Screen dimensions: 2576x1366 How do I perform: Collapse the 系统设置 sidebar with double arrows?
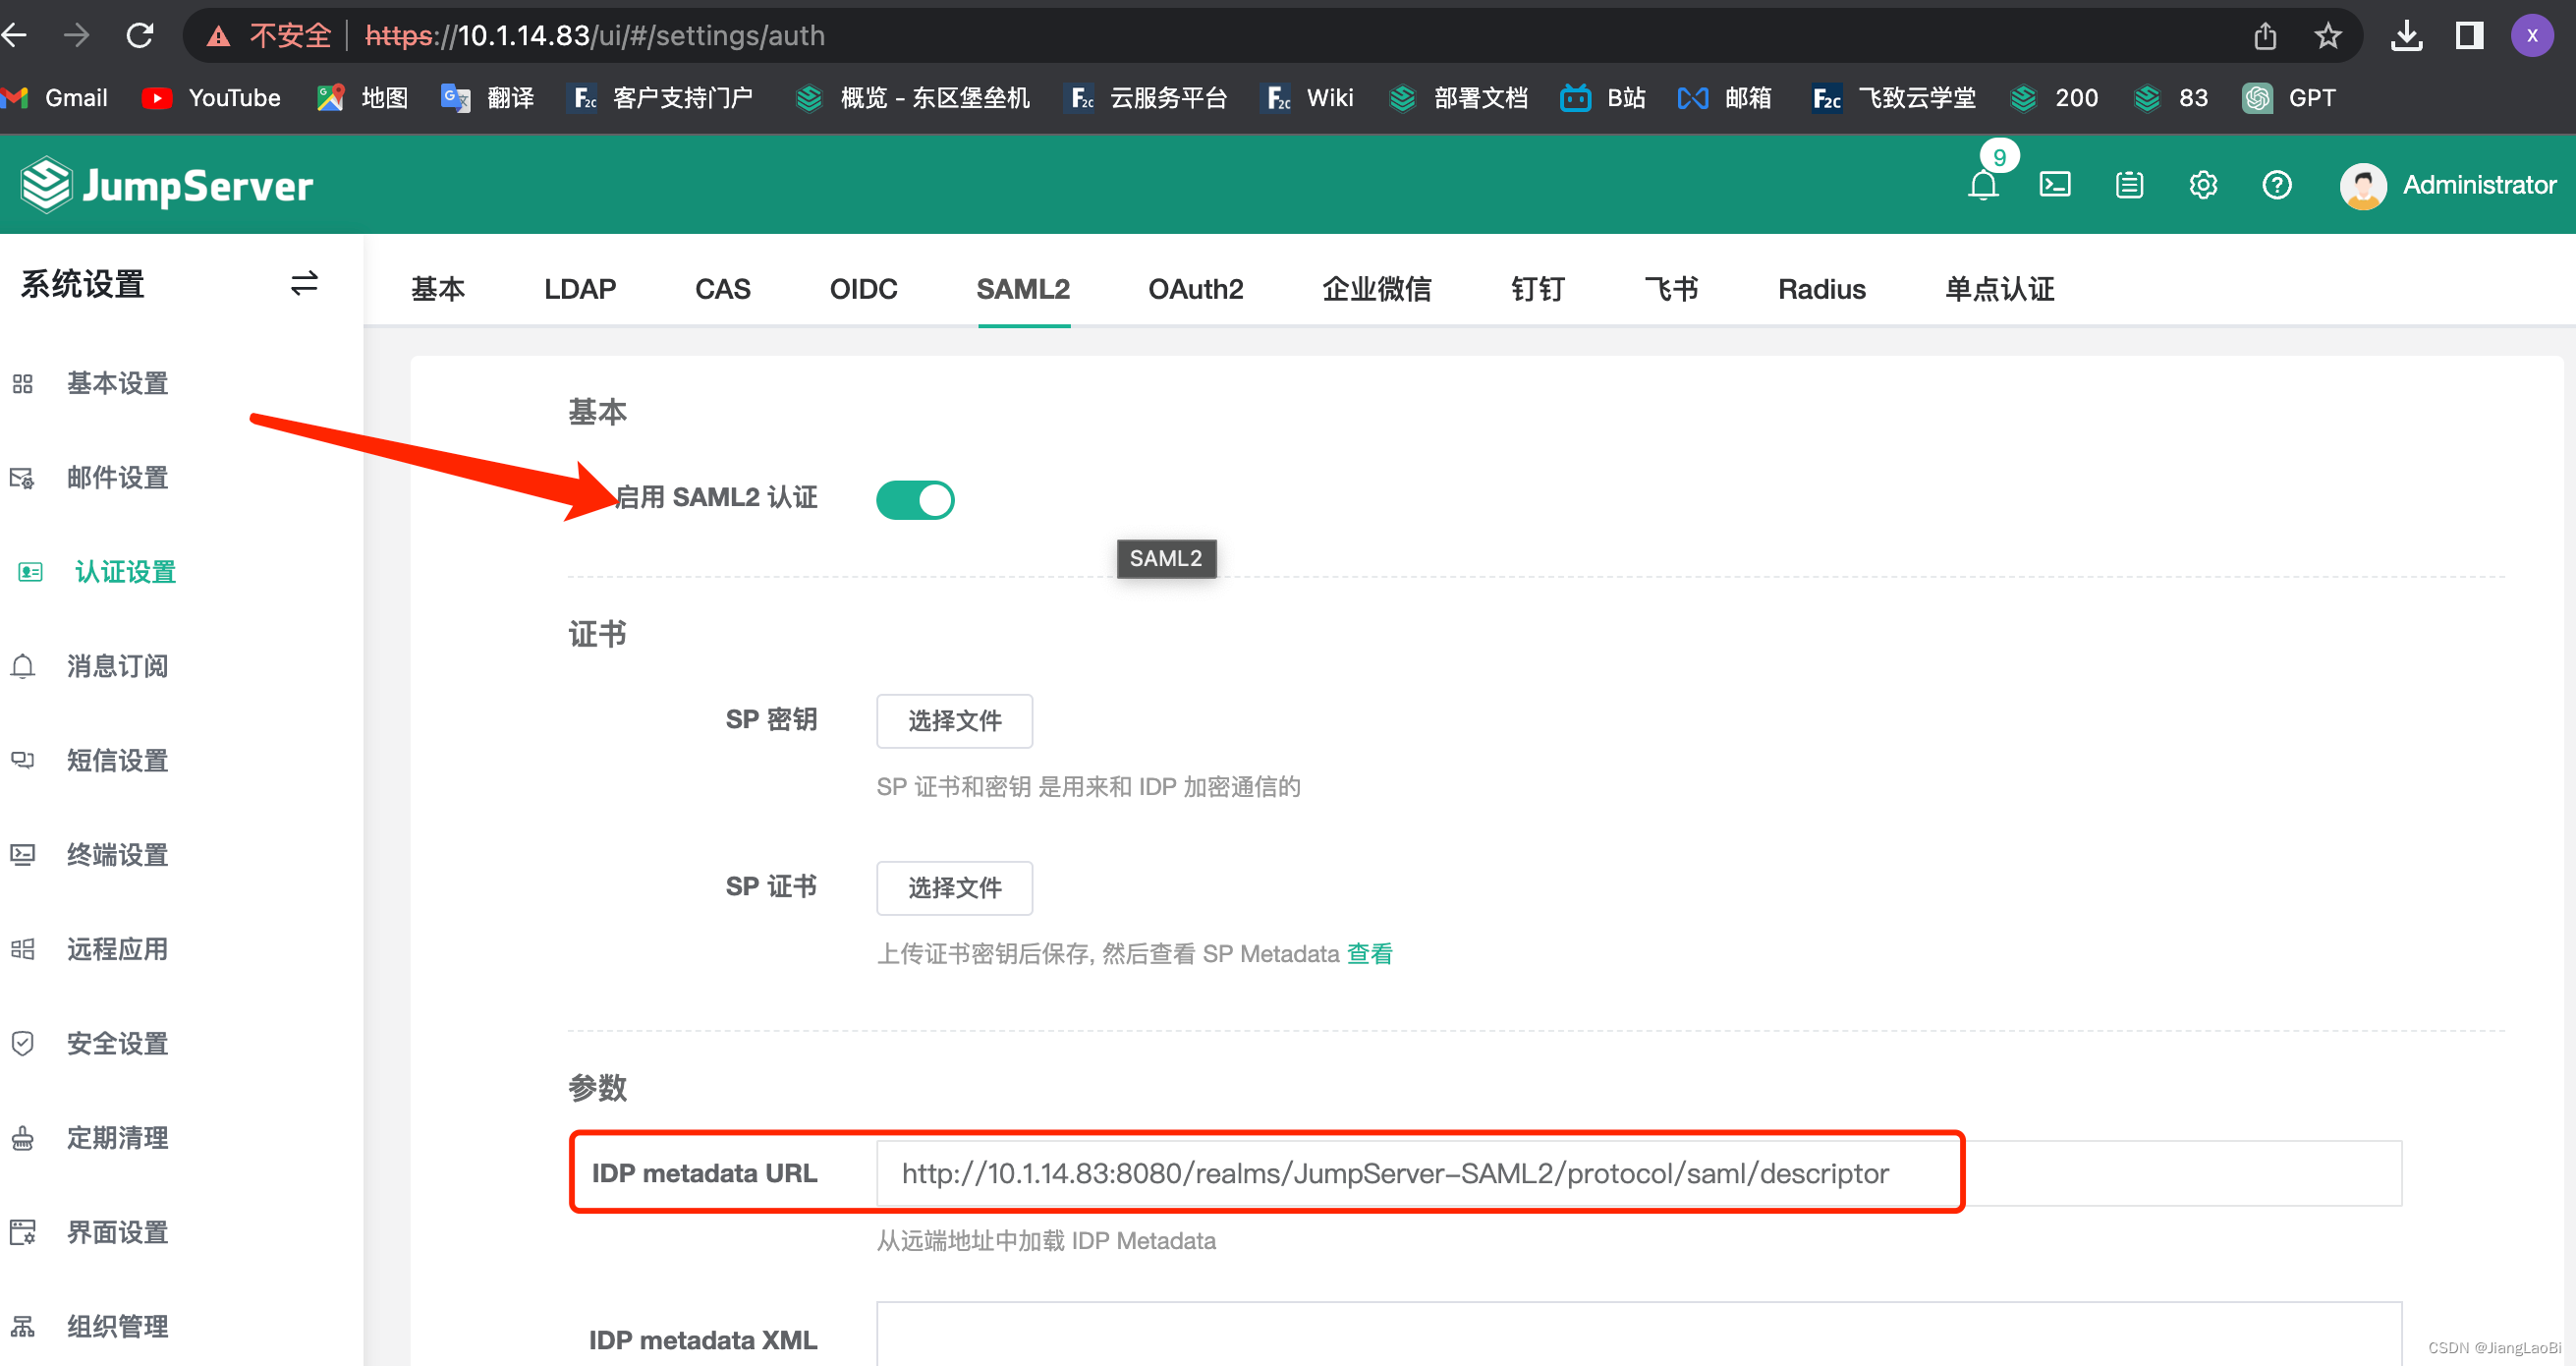tap(303, 284)
